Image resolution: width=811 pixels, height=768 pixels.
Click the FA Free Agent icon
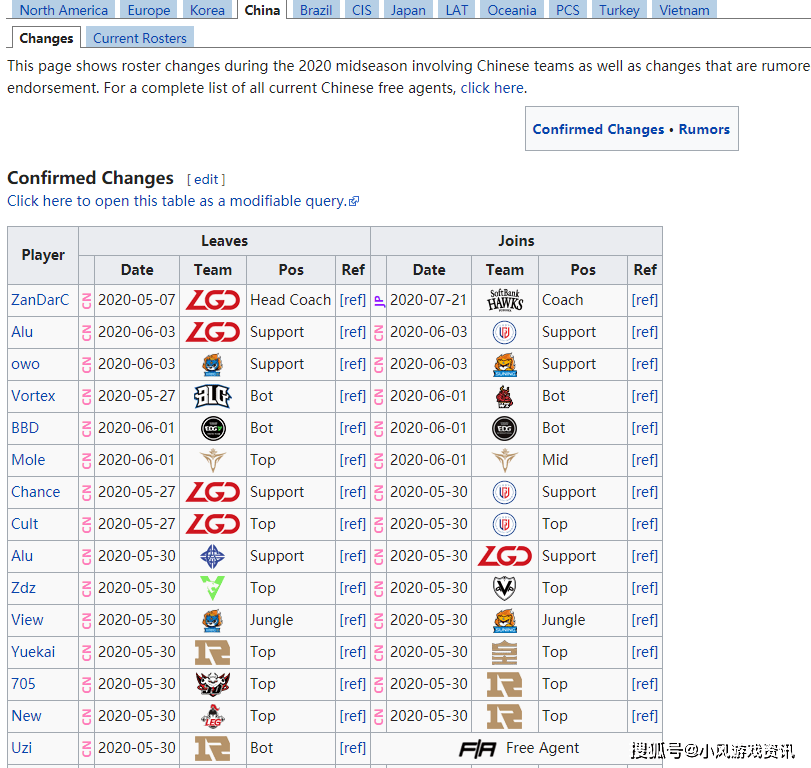pyautogui.click(x=477, y=748)
